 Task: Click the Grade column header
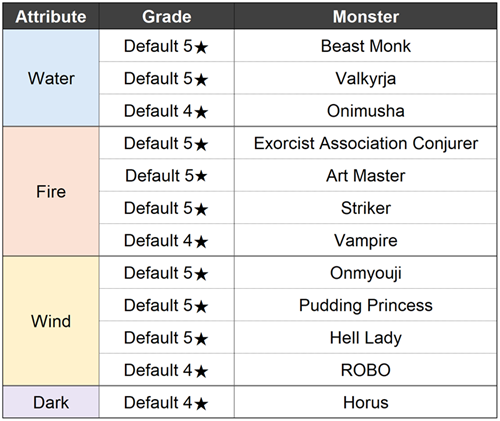click(167, 16)
